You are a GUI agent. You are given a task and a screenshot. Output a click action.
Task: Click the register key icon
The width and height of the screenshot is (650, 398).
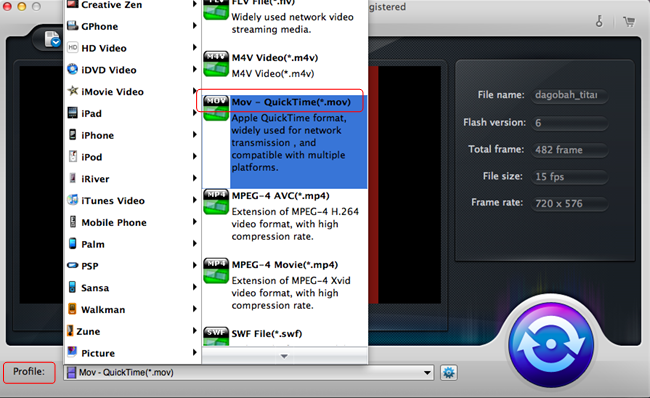click(599, 21)
